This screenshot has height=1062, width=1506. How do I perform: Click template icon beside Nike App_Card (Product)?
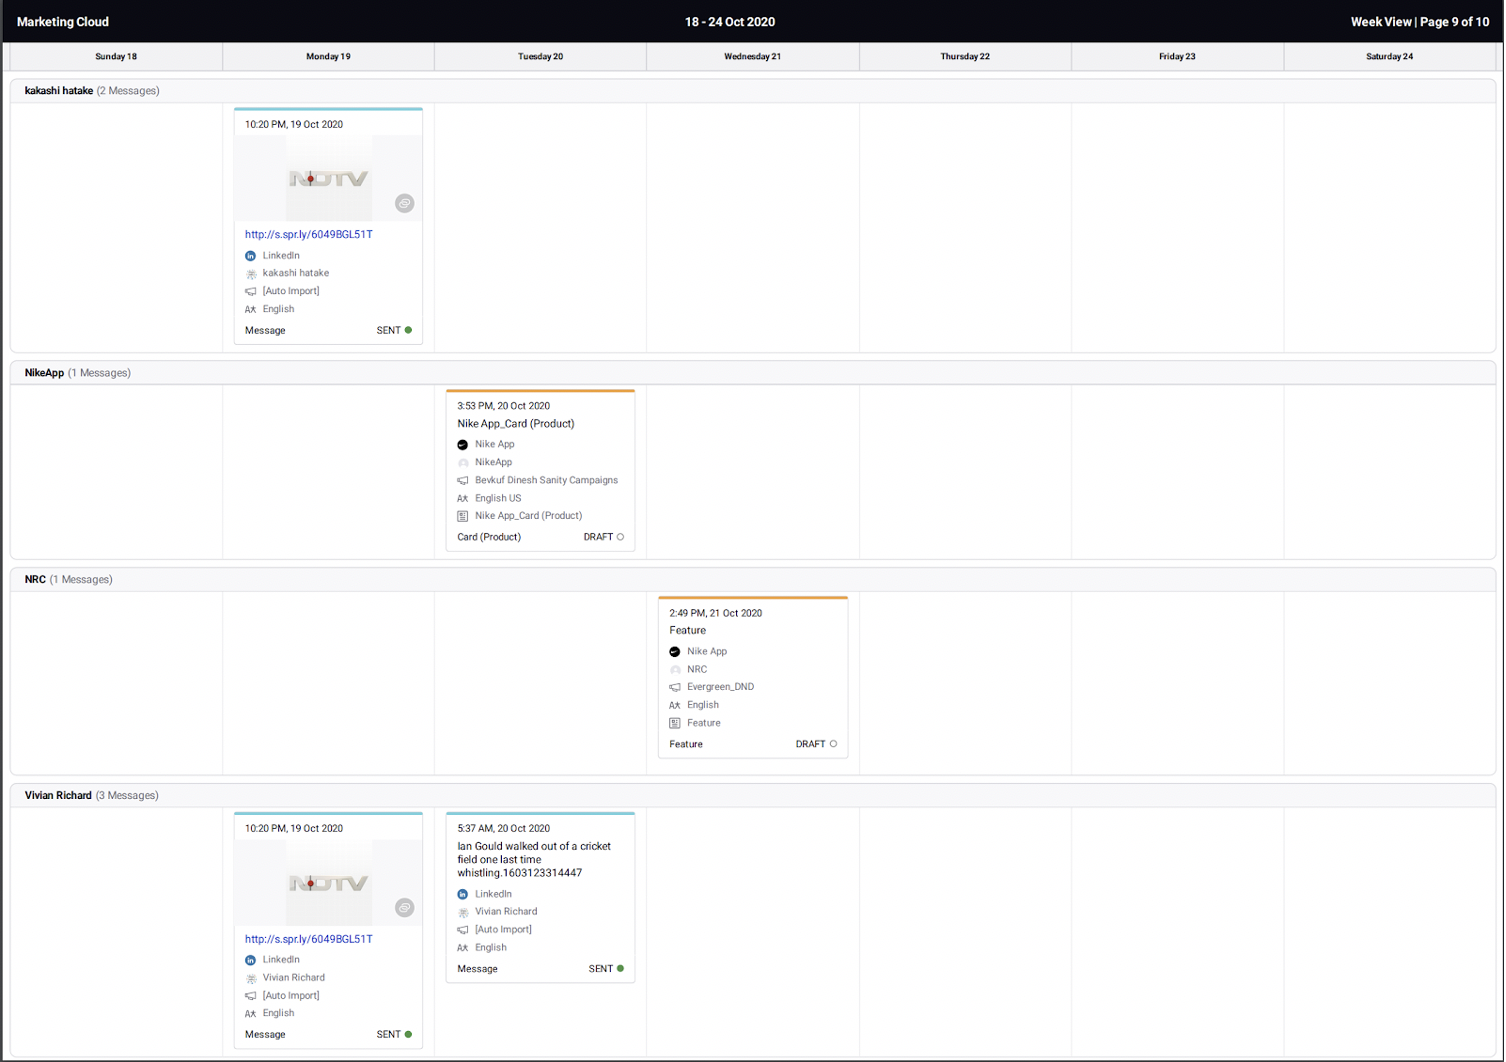click(x=463, y=516)
